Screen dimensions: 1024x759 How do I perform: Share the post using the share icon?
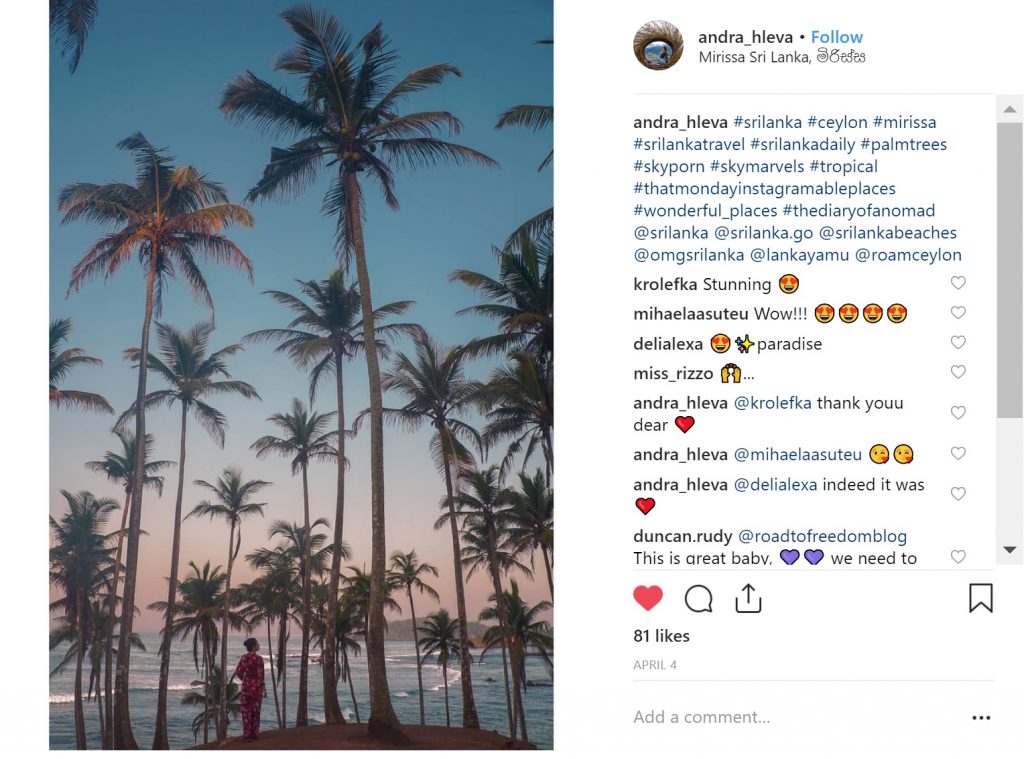point(748,598)
